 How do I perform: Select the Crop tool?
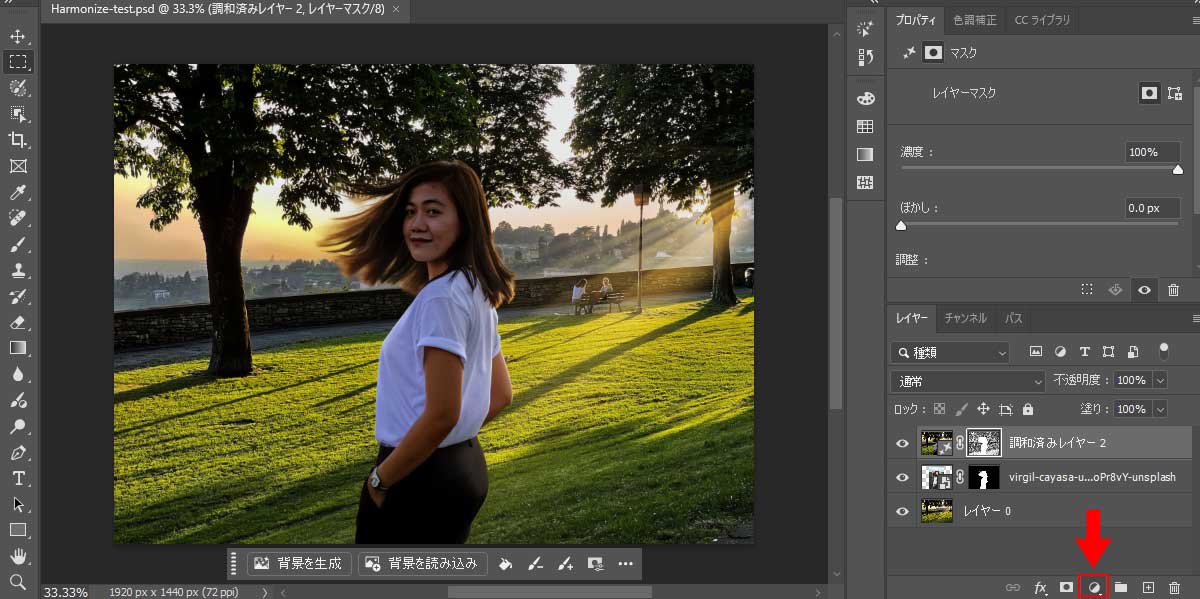(x=18, y=140)
